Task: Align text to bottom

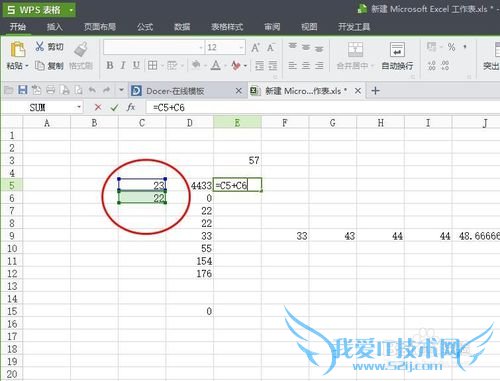Action: coord(319,49)
